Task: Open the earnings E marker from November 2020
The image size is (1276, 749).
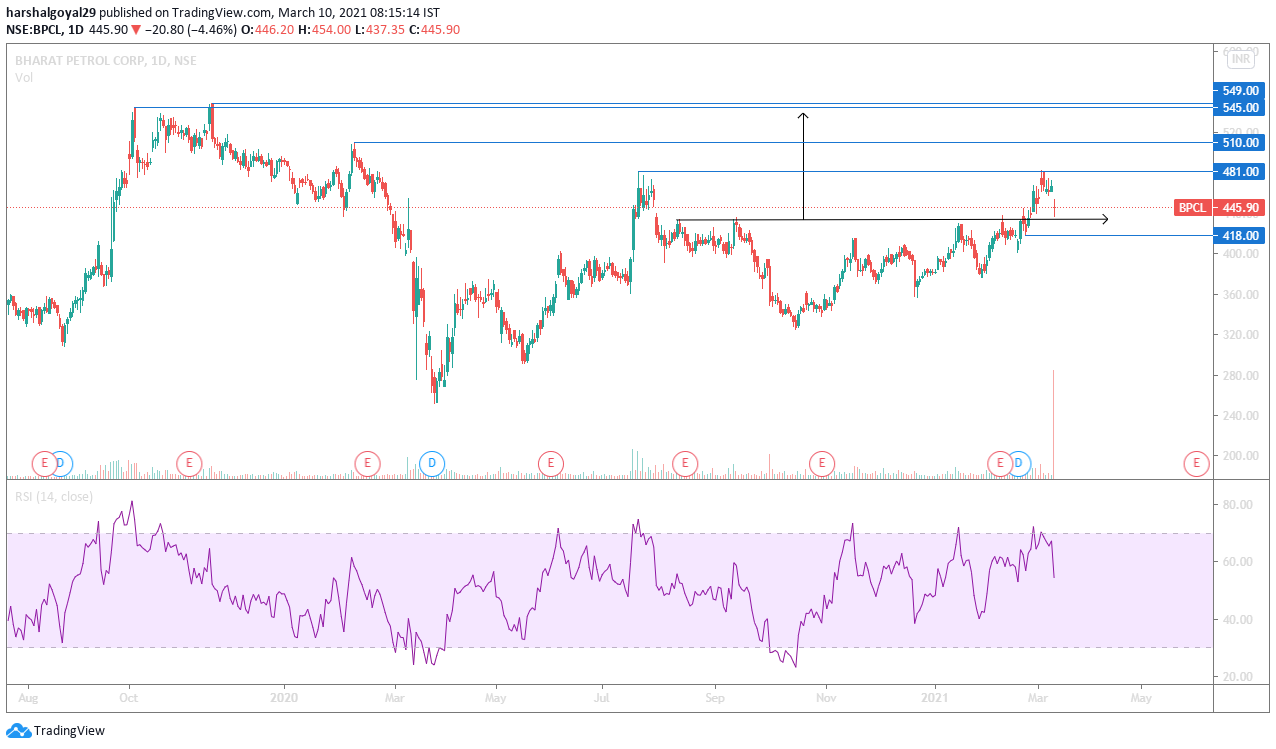Action: (821, 463)
